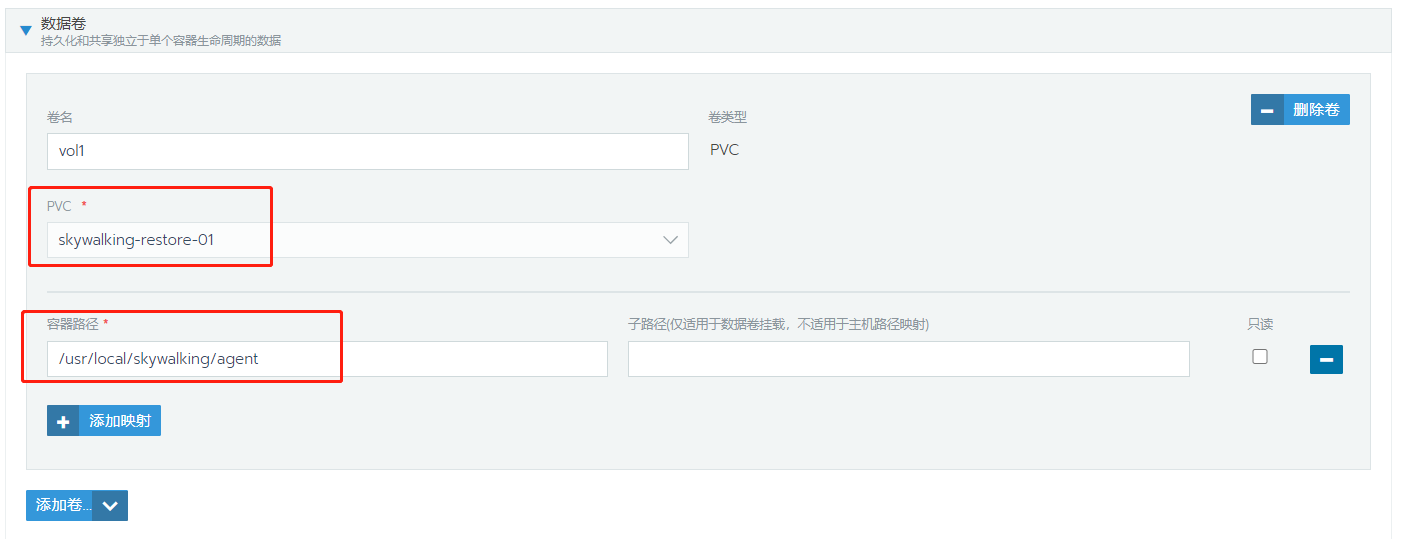Click the 只读 label
This screenshot has height=539, width=1405.
click(1260, 324)
